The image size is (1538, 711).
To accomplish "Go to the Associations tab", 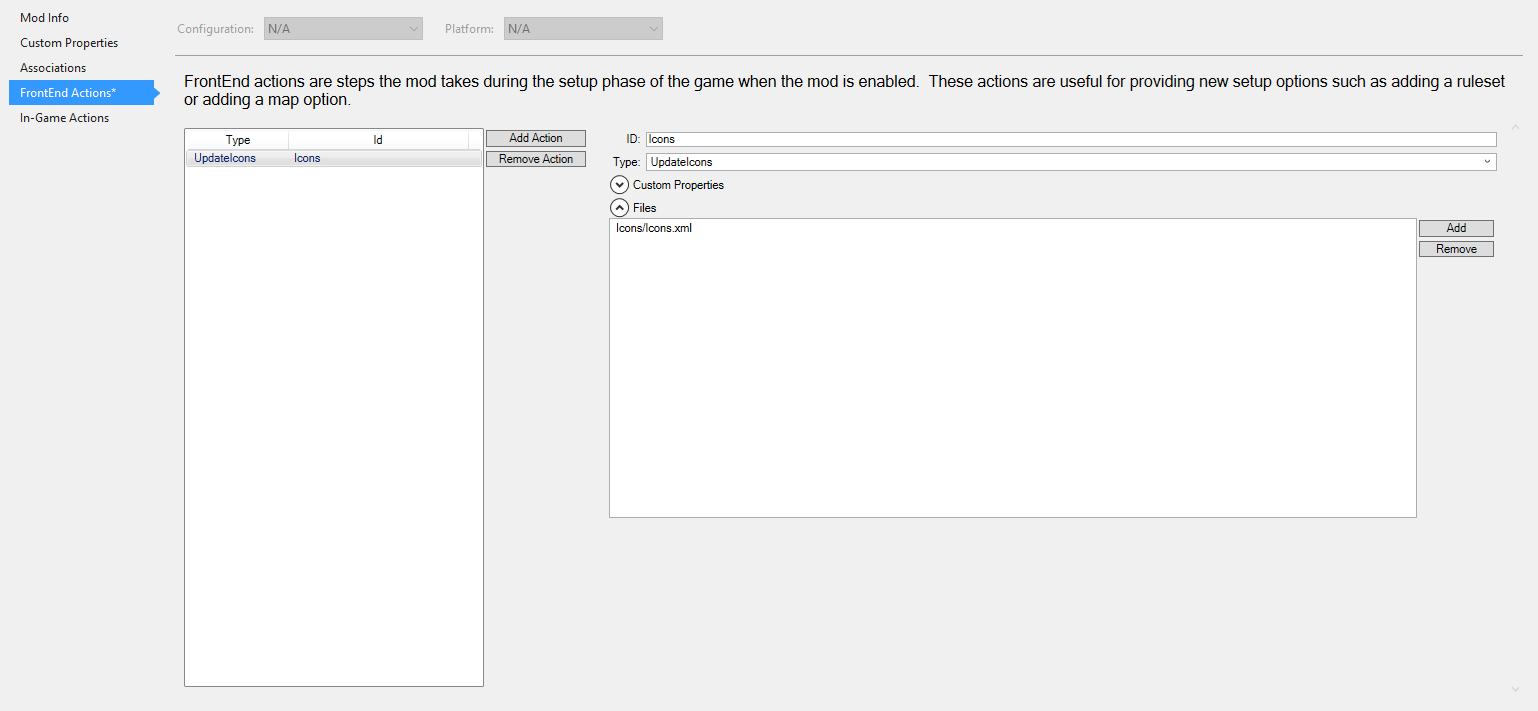I will pyautogui.click(x=53, y=68).
